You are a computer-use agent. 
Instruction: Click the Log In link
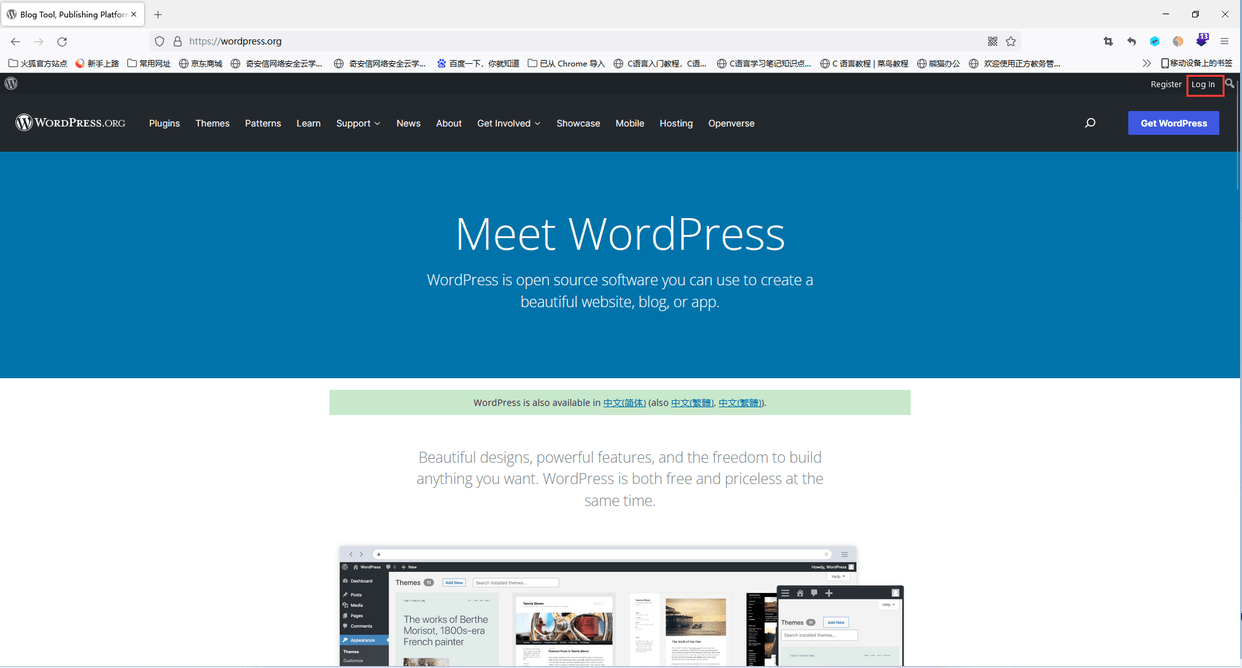click(1203, 84)
